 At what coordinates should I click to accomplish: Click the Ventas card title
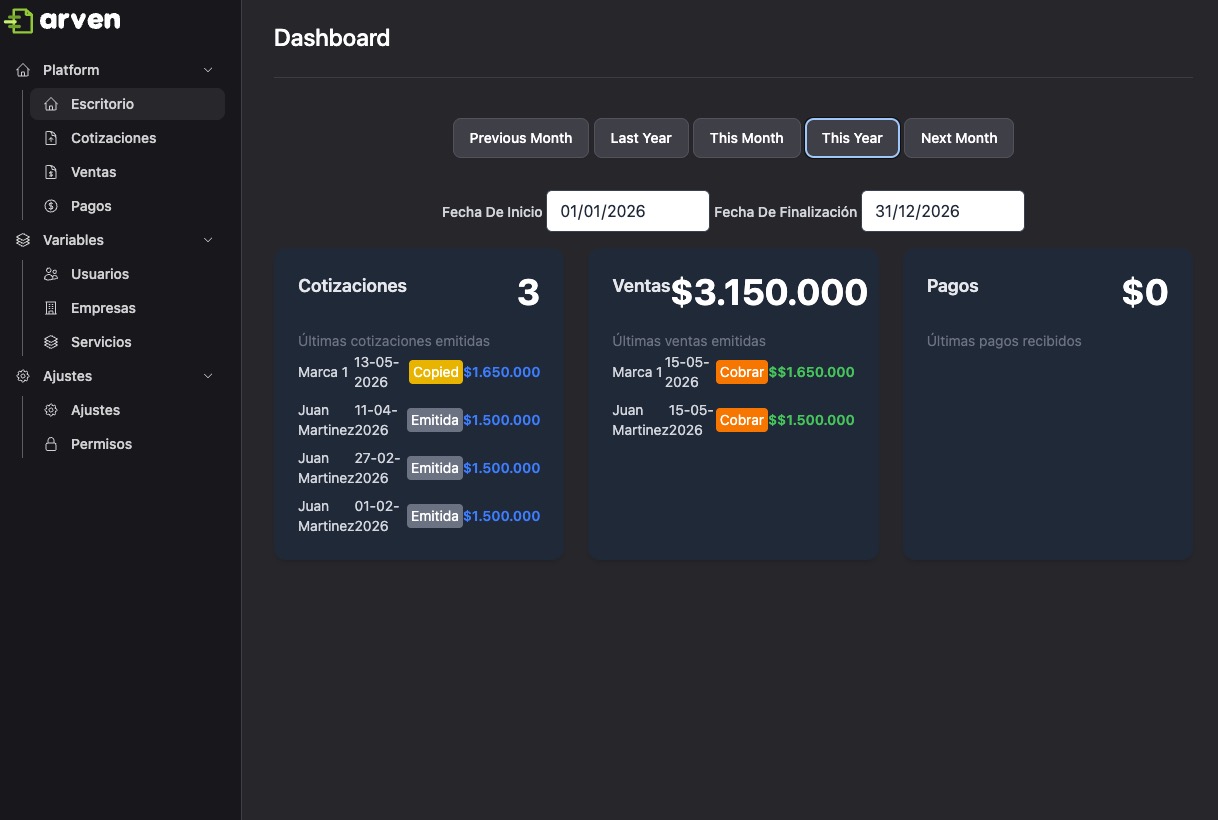coord(641,286)
